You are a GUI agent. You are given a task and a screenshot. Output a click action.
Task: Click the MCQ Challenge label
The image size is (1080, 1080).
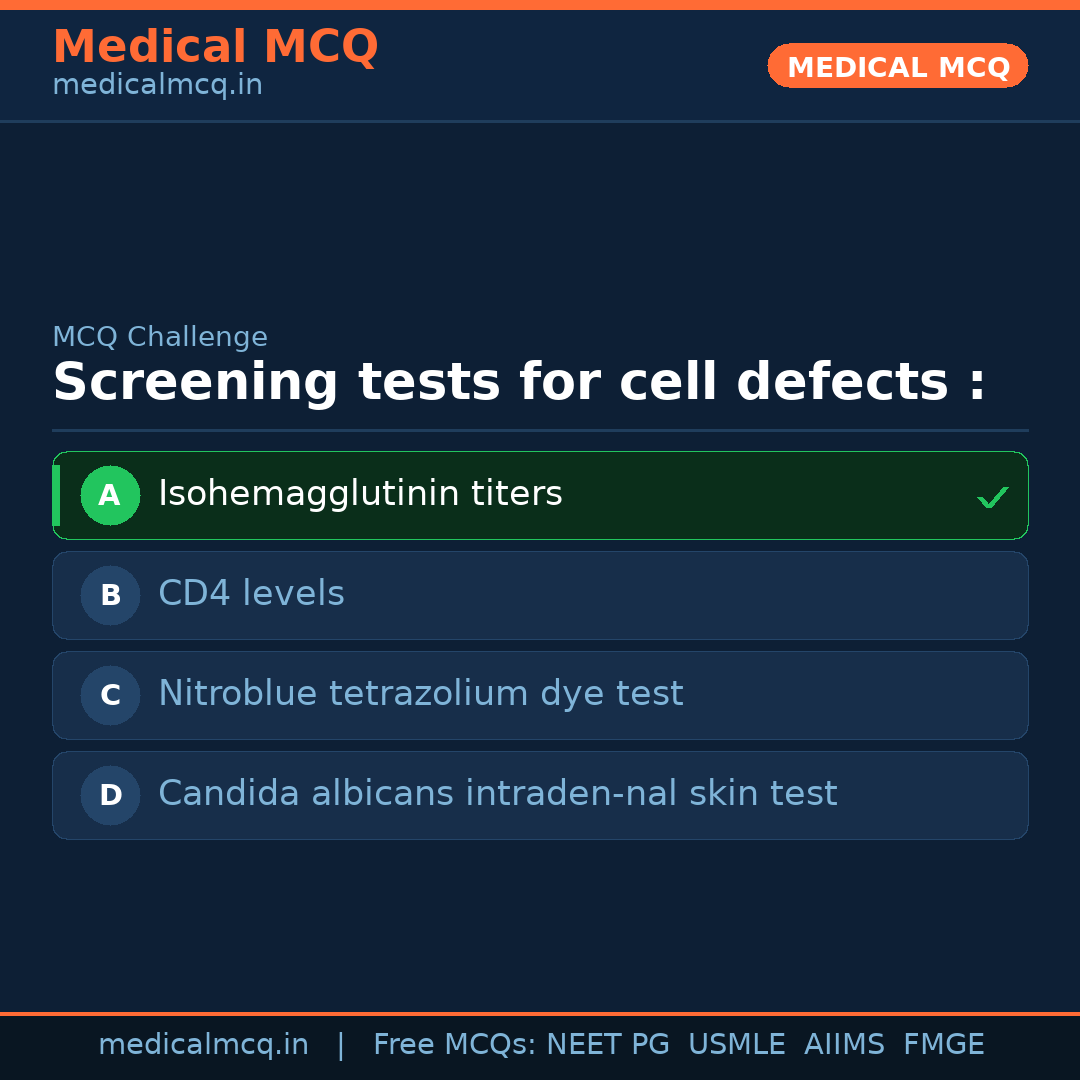pyautogui.click(x=160, y=337)
